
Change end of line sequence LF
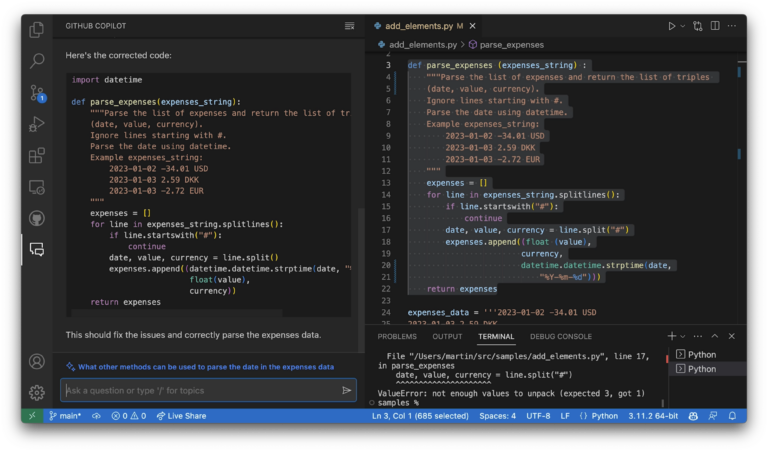(565, 416)
